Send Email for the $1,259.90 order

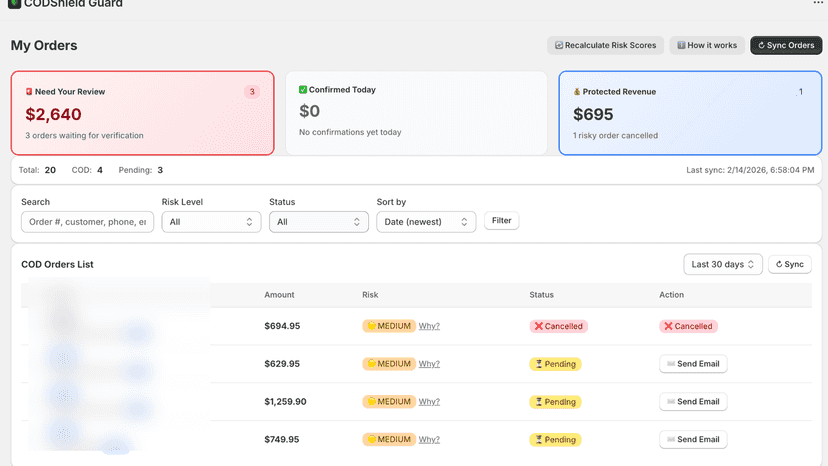click(x=693, y=402)
